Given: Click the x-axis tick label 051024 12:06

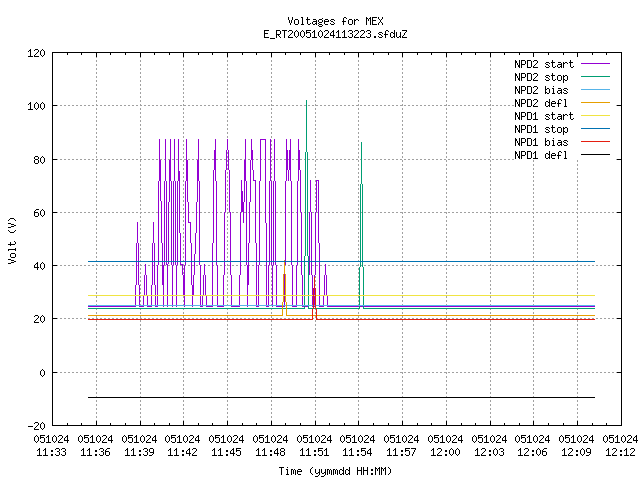Looking at the screenshot, I should point(532,445).
